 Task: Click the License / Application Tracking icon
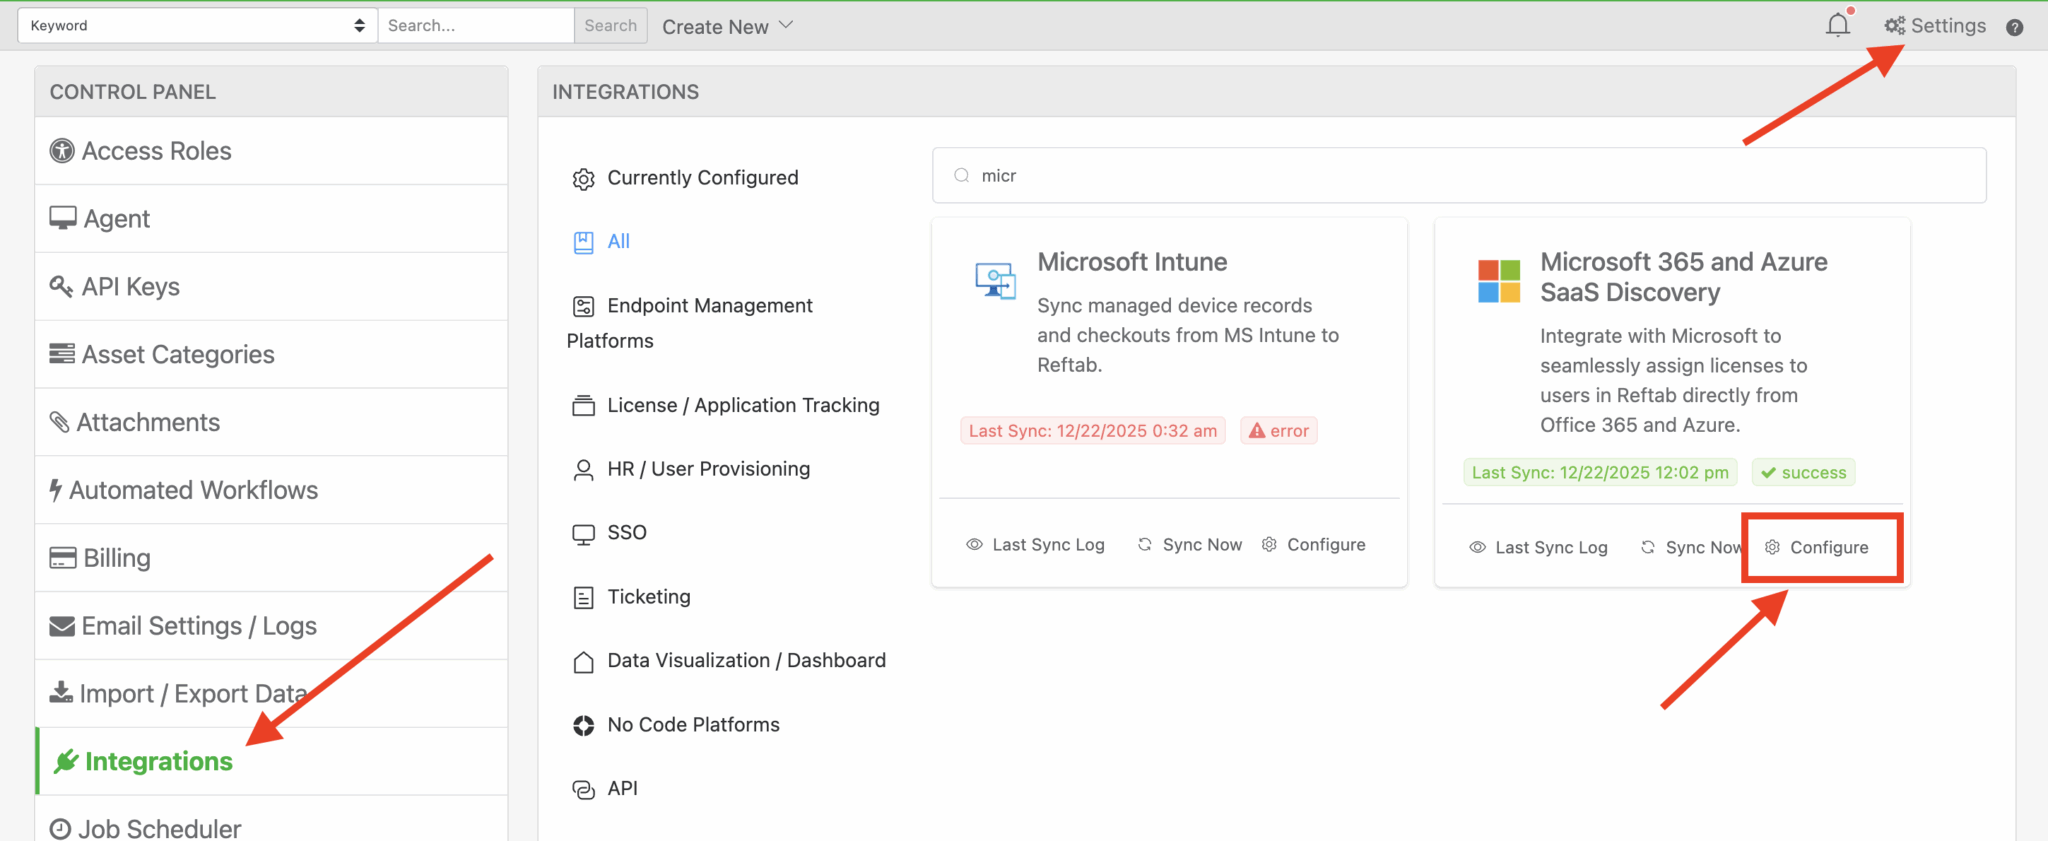click(x=583, y=406)
